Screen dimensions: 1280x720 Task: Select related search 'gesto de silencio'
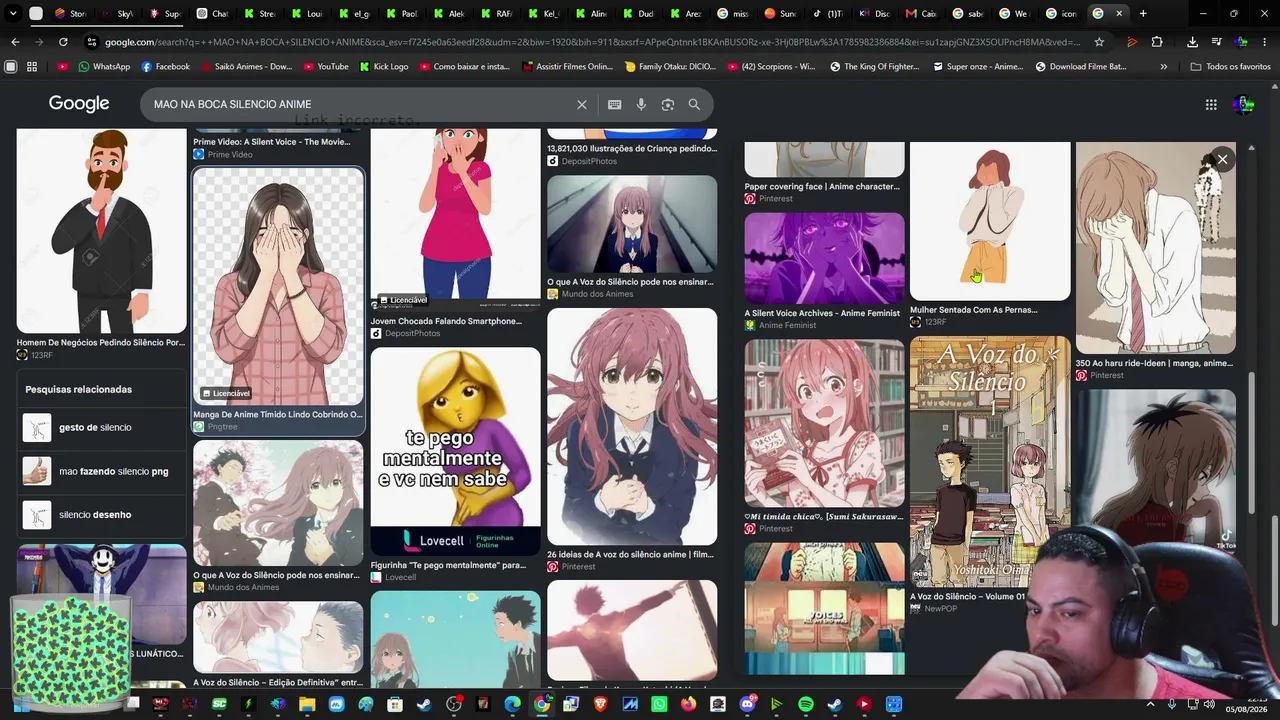click(x=100, y=428)
